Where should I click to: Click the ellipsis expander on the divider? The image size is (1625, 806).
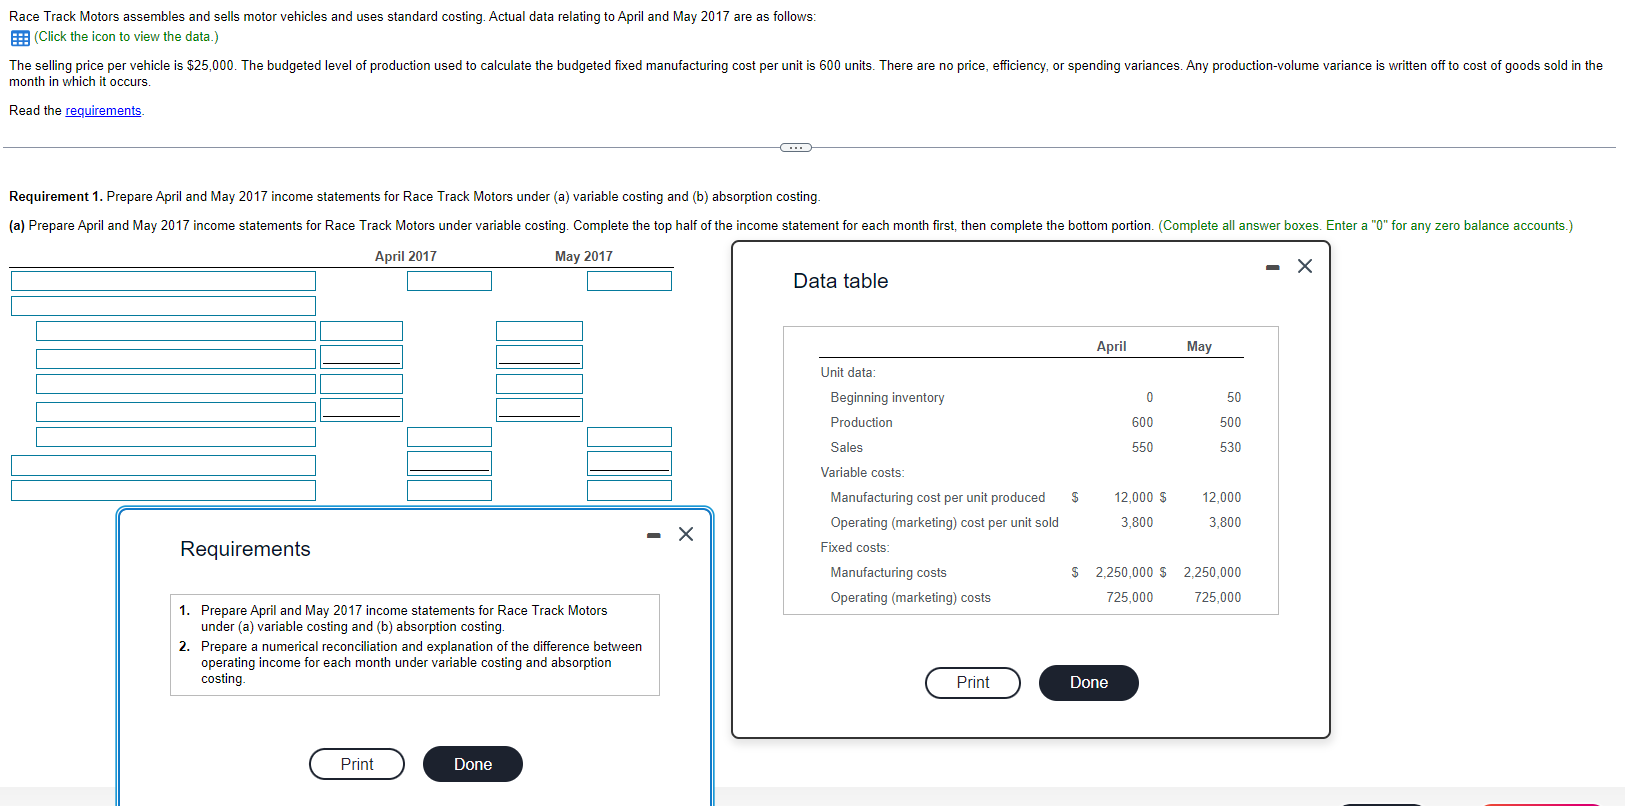795,148
